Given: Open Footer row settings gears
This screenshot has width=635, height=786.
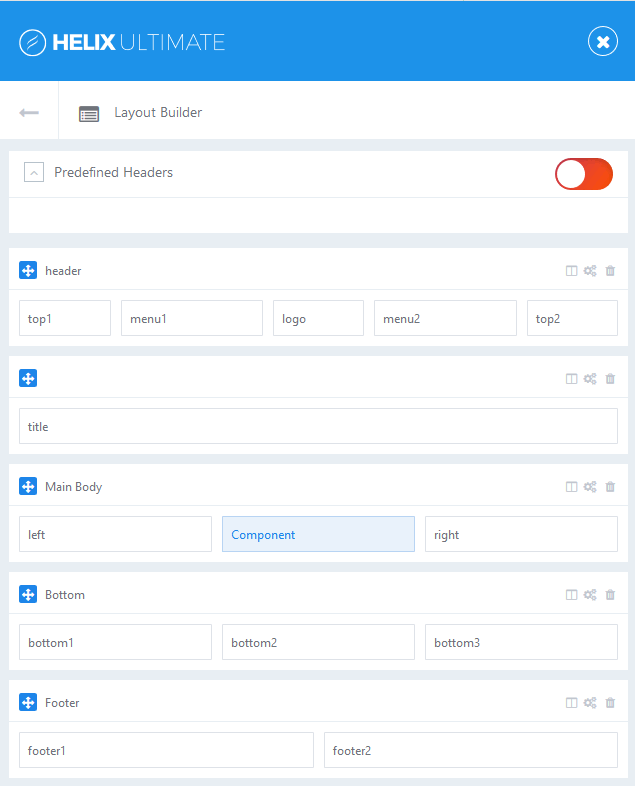Looking at the screenshot, I should 590,703.
